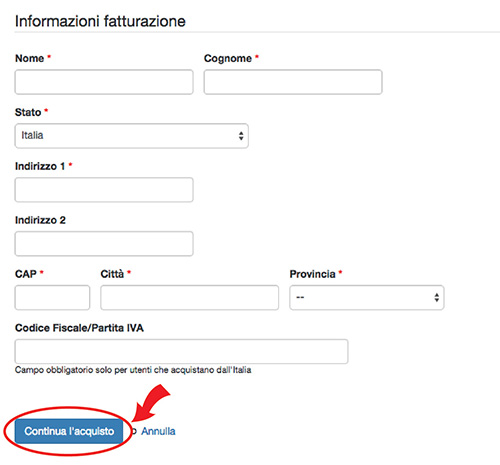Focus the CAP postal code field
Viewport: 500px width, 465px height.
point(52,297)
